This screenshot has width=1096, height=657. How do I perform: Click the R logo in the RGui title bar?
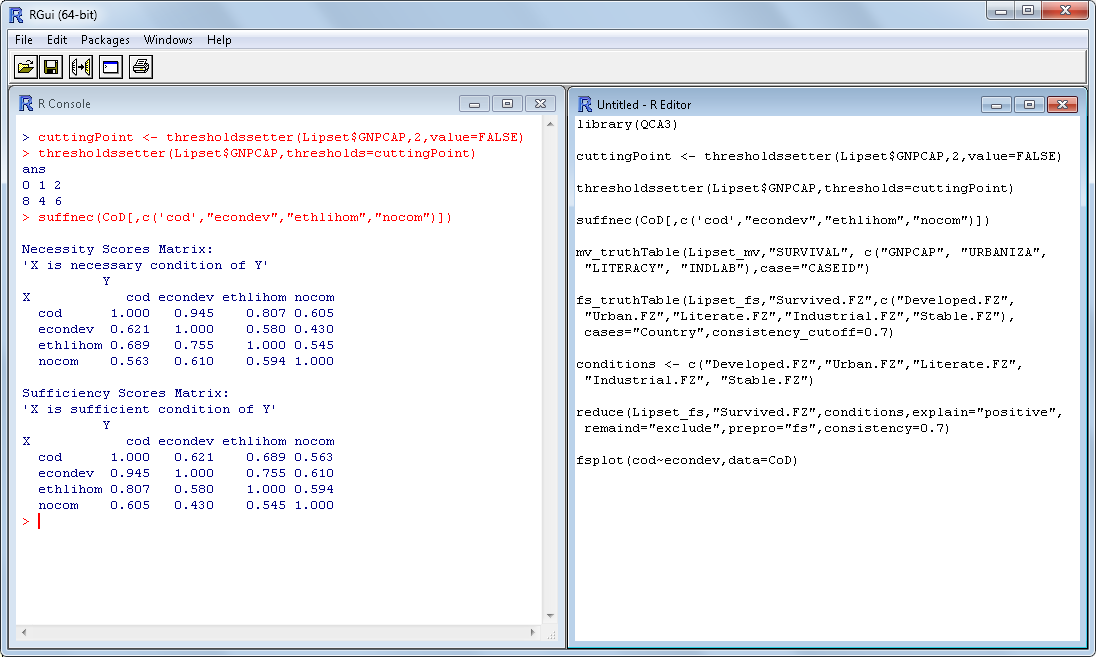click(16, 14)
